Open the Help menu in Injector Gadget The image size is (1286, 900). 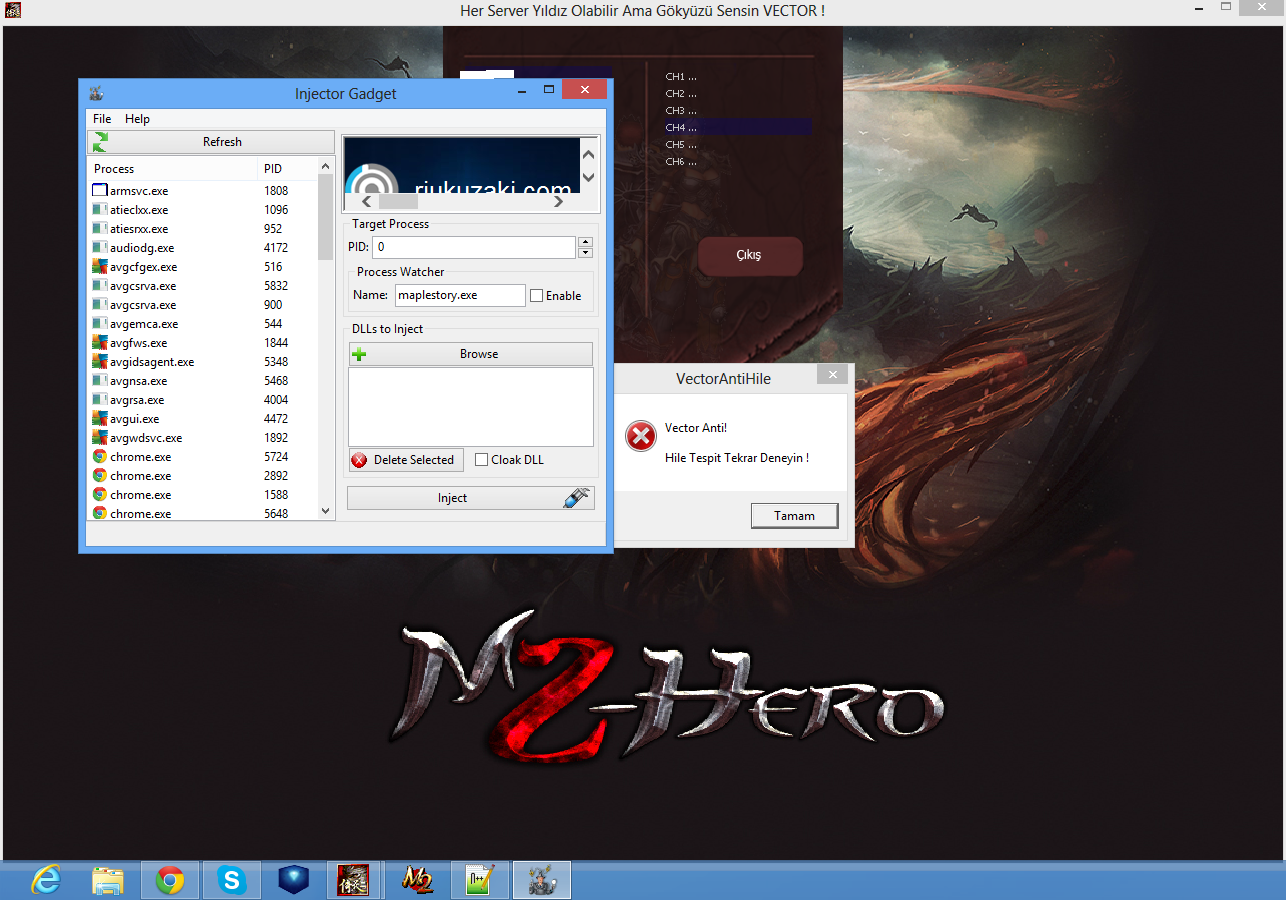click(x=137, y=119)
